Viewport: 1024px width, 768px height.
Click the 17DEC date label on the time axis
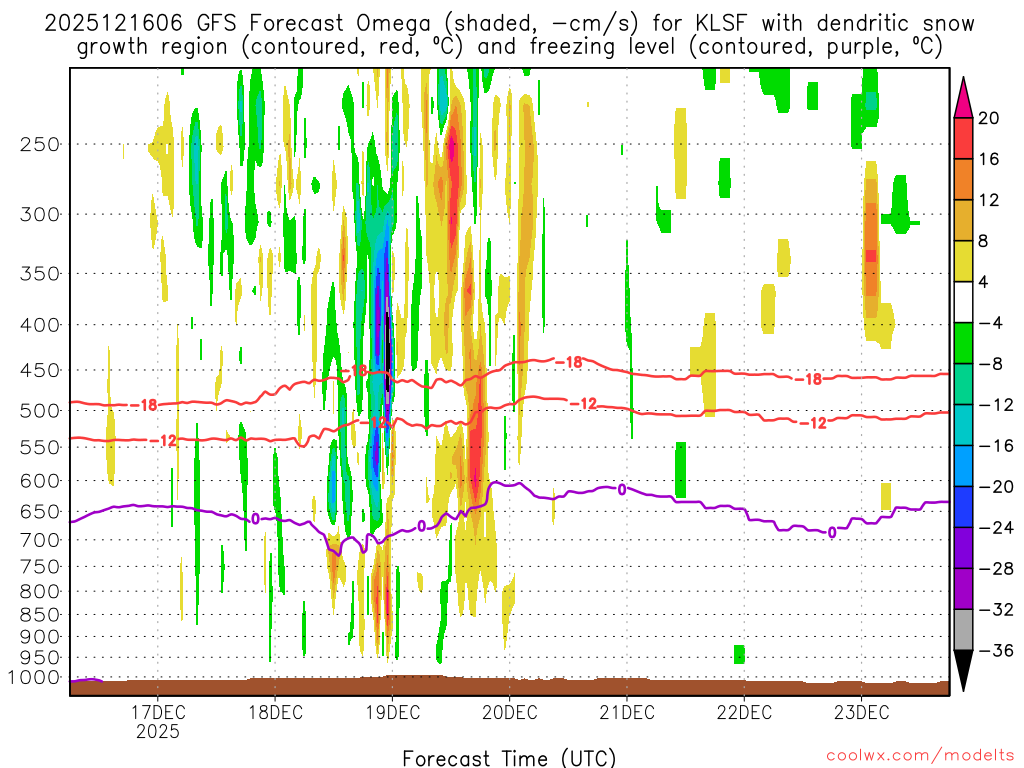point(158,712)
